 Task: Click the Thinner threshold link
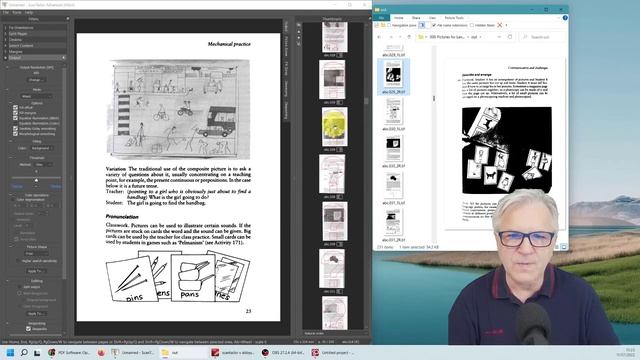(x=17, y=187)
